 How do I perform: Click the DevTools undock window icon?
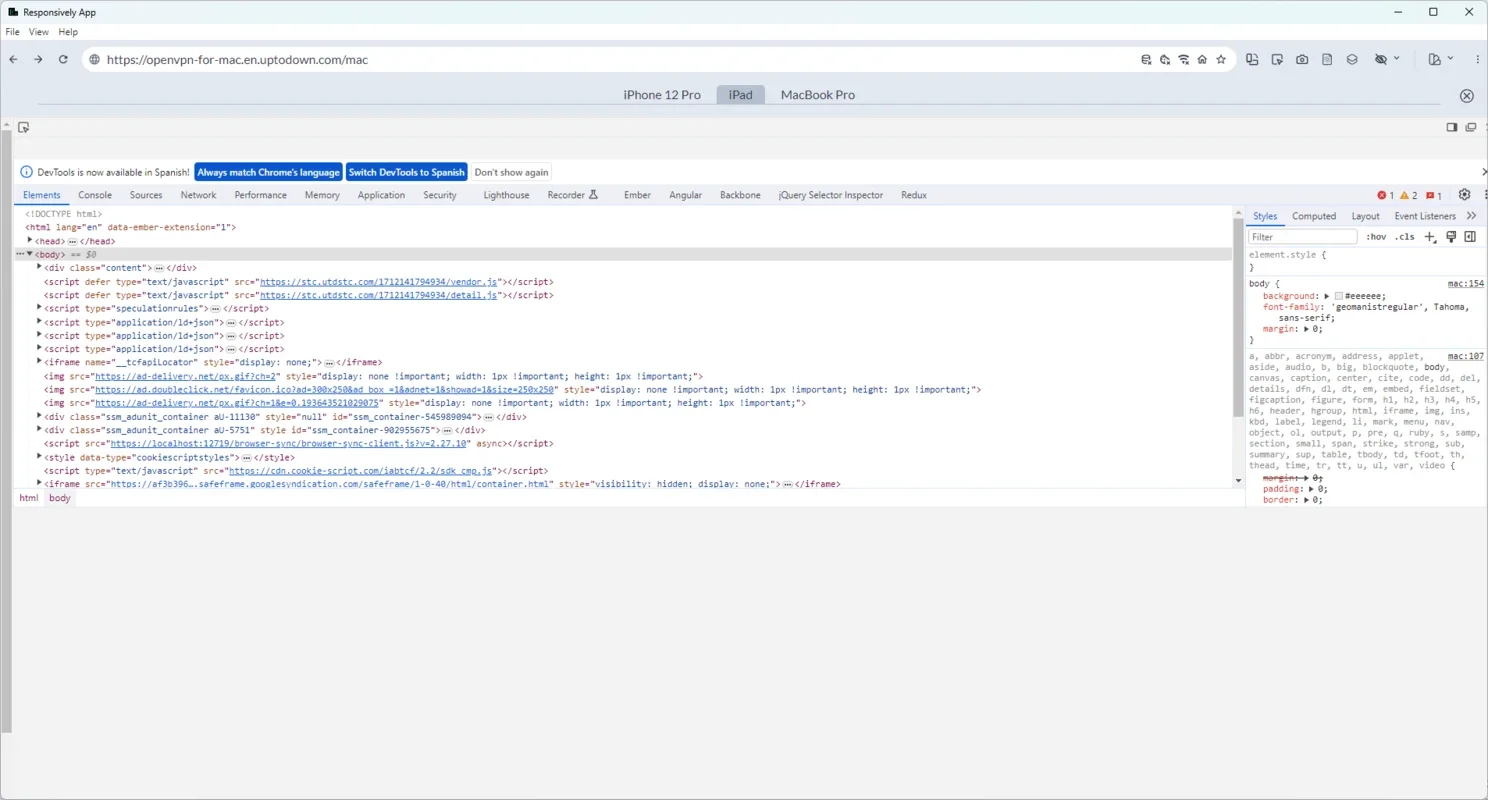(1471, 127)
